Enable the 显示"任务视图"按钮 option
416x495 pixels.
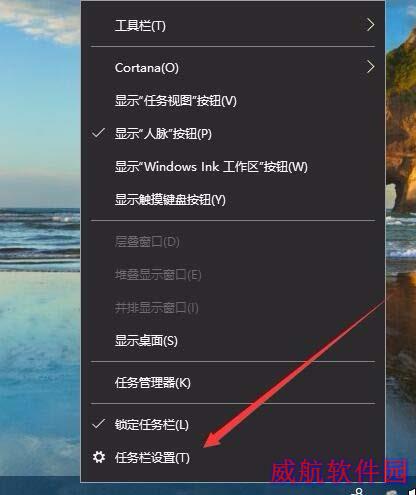tap(176, 100)
